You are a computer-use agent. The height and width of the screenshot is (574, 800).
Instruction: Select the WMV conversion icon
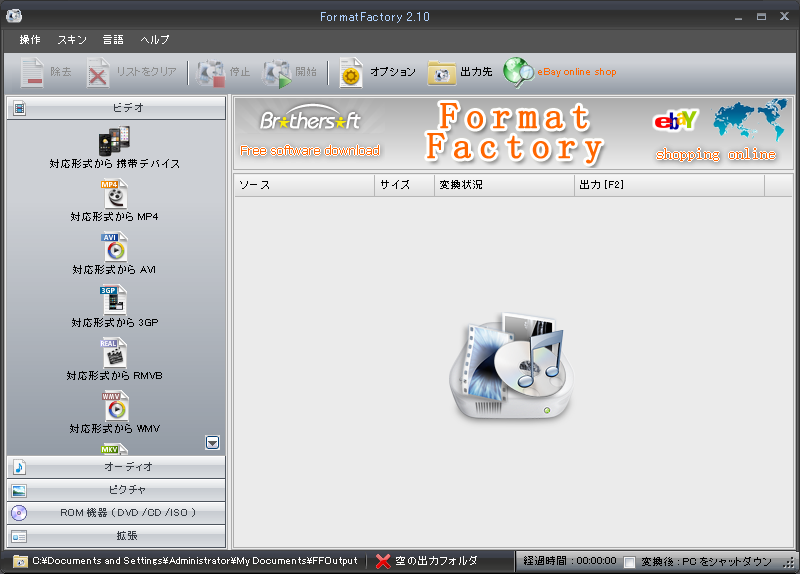pos(115,406)
